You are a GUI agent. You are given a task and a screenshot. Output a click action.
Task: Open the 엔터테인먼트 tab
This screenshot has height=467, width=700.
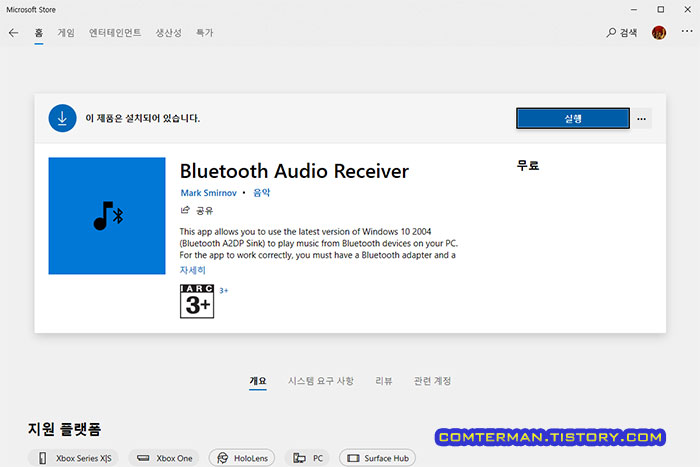115,33
